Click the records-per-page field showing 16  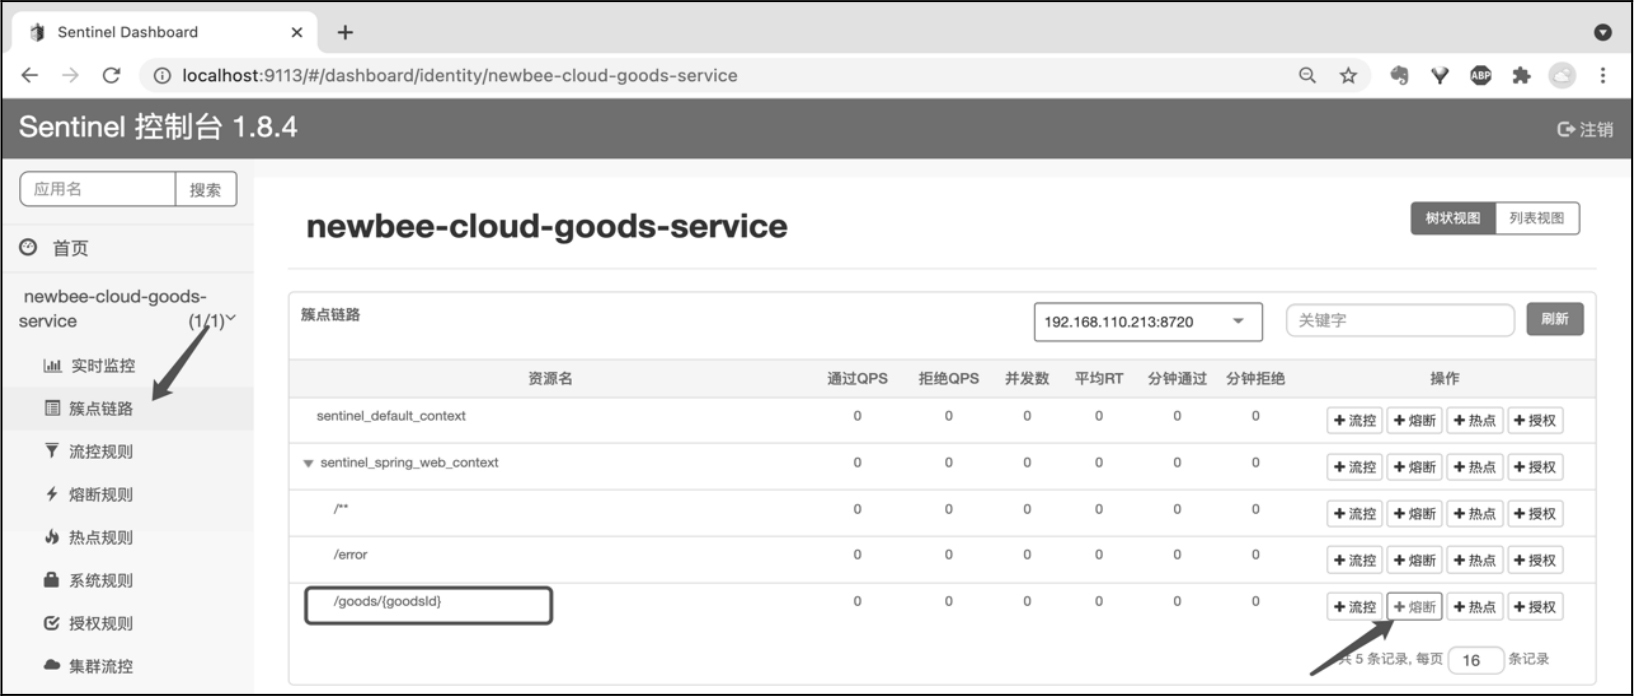[x=1475, y=660]
